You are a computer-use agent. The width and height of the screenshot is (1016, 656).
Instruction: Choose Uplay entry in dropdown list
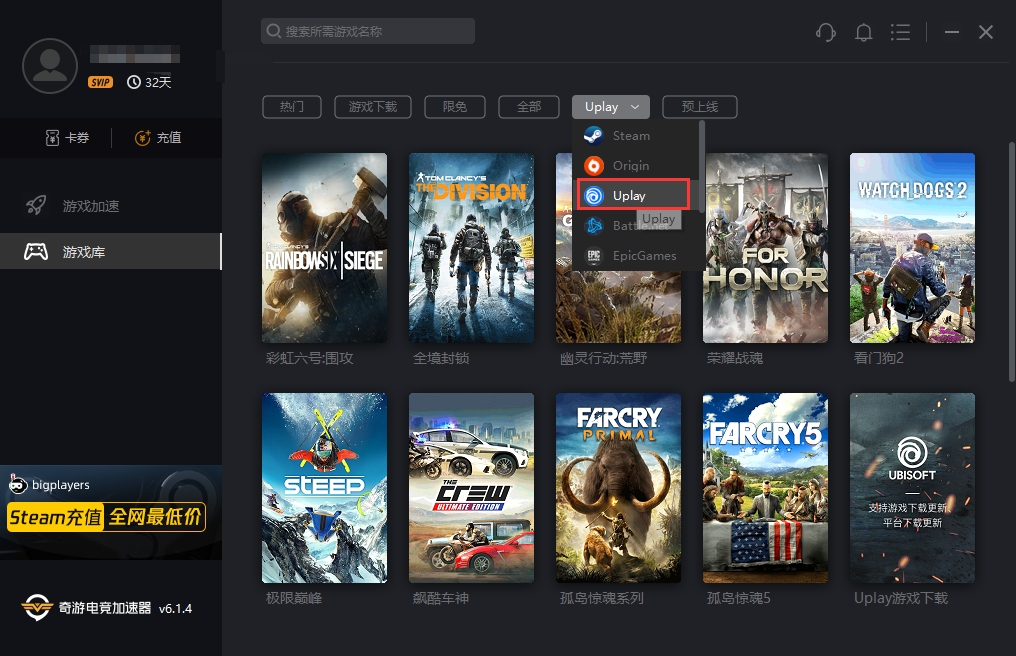click(633, 195)
